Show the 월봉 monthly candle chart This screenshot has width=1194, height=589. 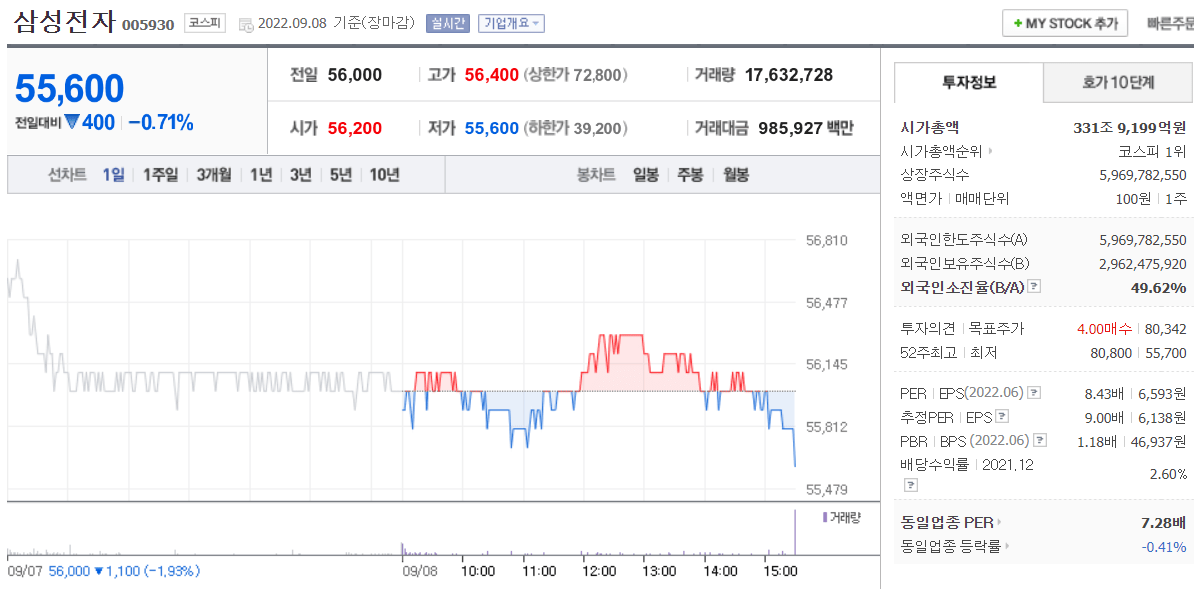click(736, 174)
